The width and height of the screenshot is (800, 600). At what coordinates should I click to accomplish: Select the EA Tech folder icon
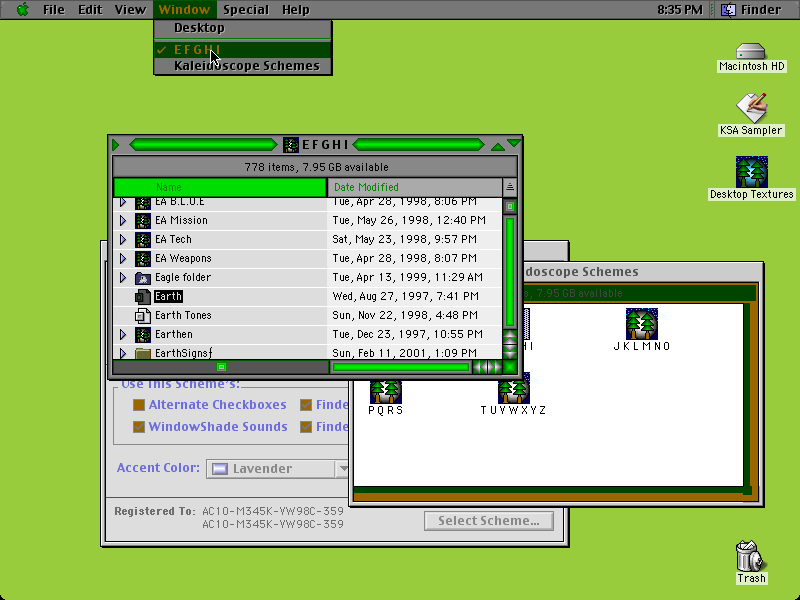pyautogui.click(x=143, y=239)
